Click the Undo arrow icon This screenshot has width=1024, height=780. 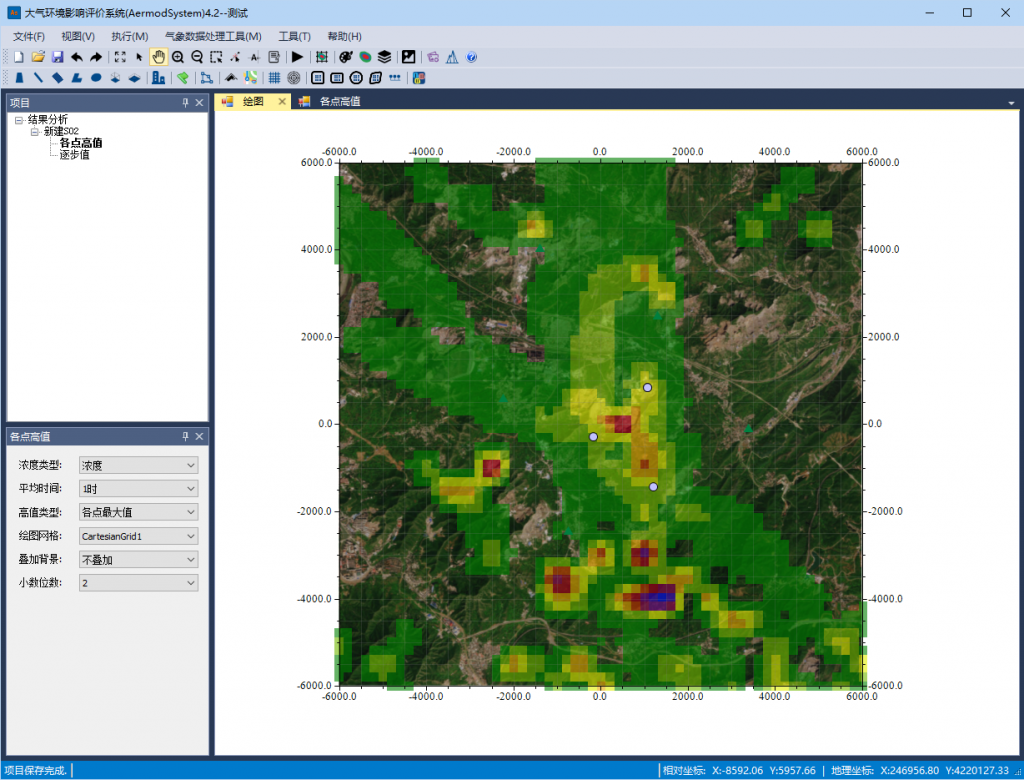pyautogui.click(x=77, y=57)
